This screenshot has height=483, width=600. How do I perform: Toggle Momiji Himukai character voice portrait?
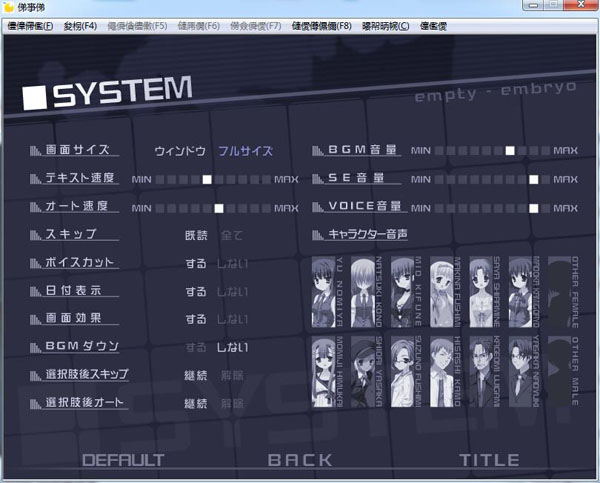pos(323,372)
